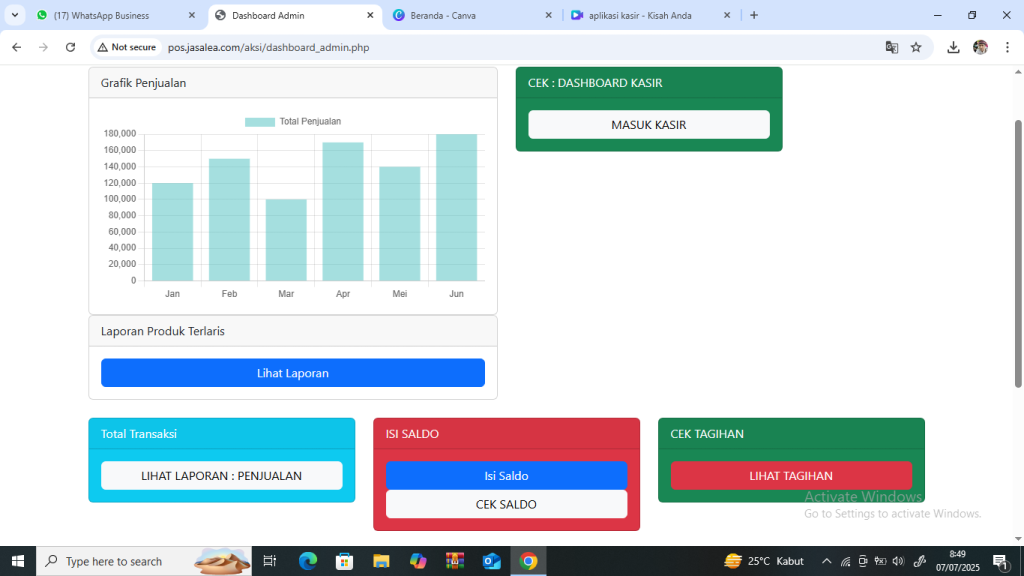Launch Microsoft Edge from the taskbar
The image size is (1024, 576).
[x=307, y=561]
